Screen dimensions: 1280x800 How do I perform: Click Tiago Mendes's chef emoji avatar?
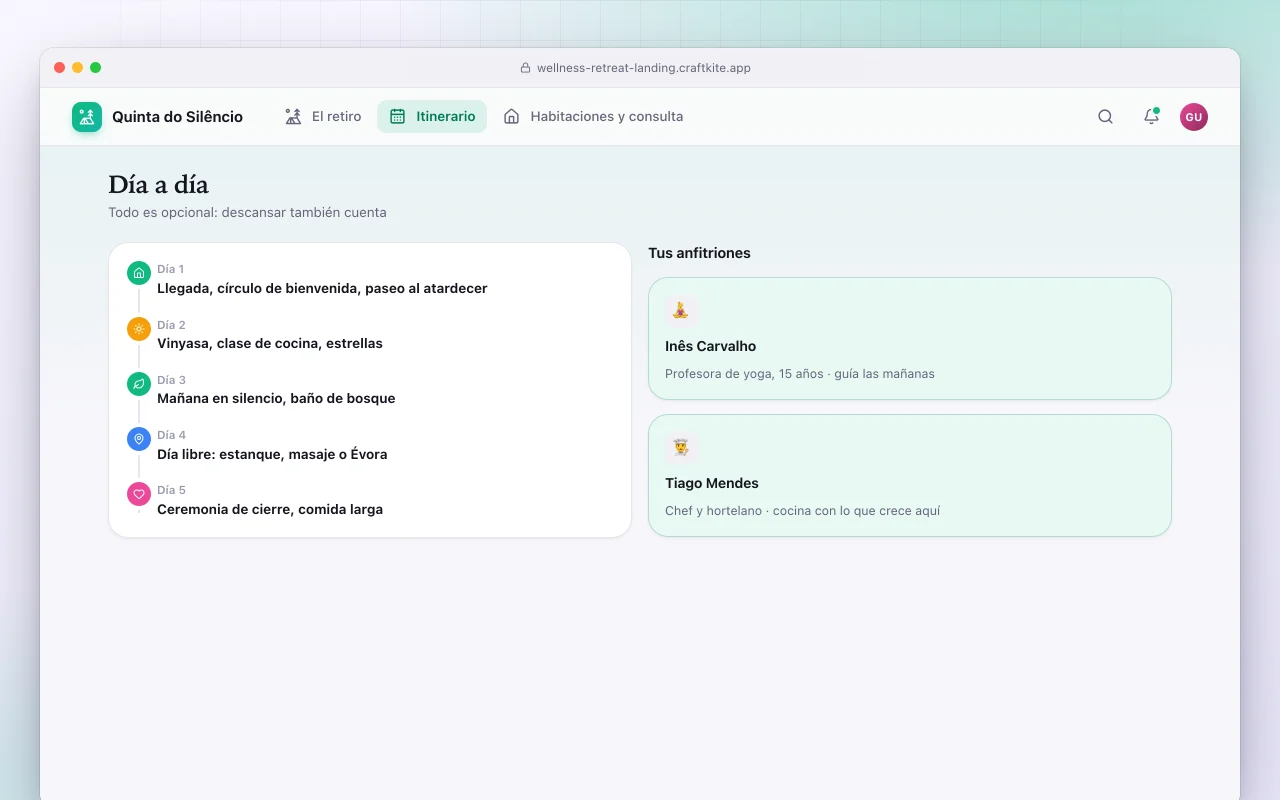[681, 447]
